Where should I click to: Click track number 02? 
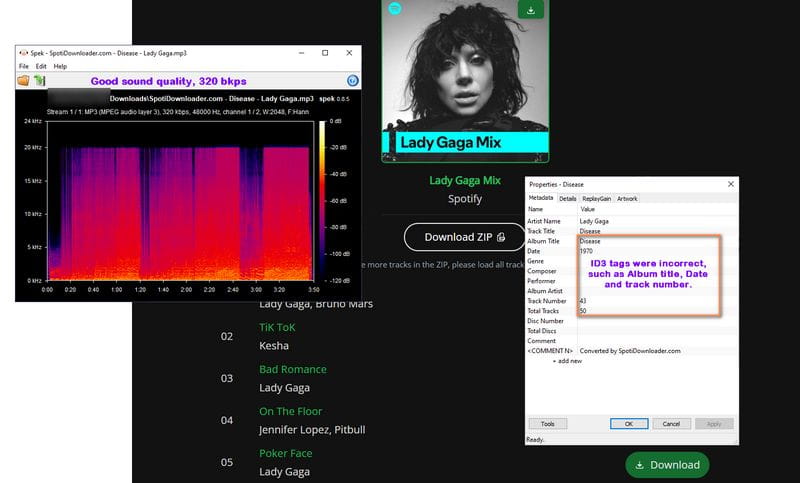pyautogui.click(x=227, y=337)
